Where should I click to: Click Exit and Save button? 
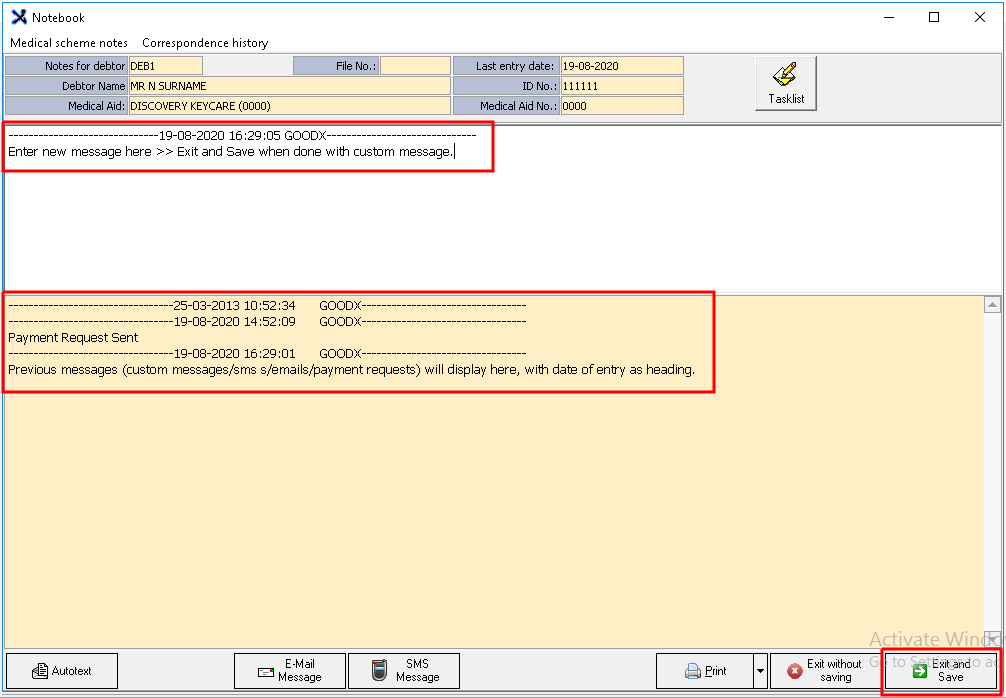pyautogui.click(x=941, y=670)
